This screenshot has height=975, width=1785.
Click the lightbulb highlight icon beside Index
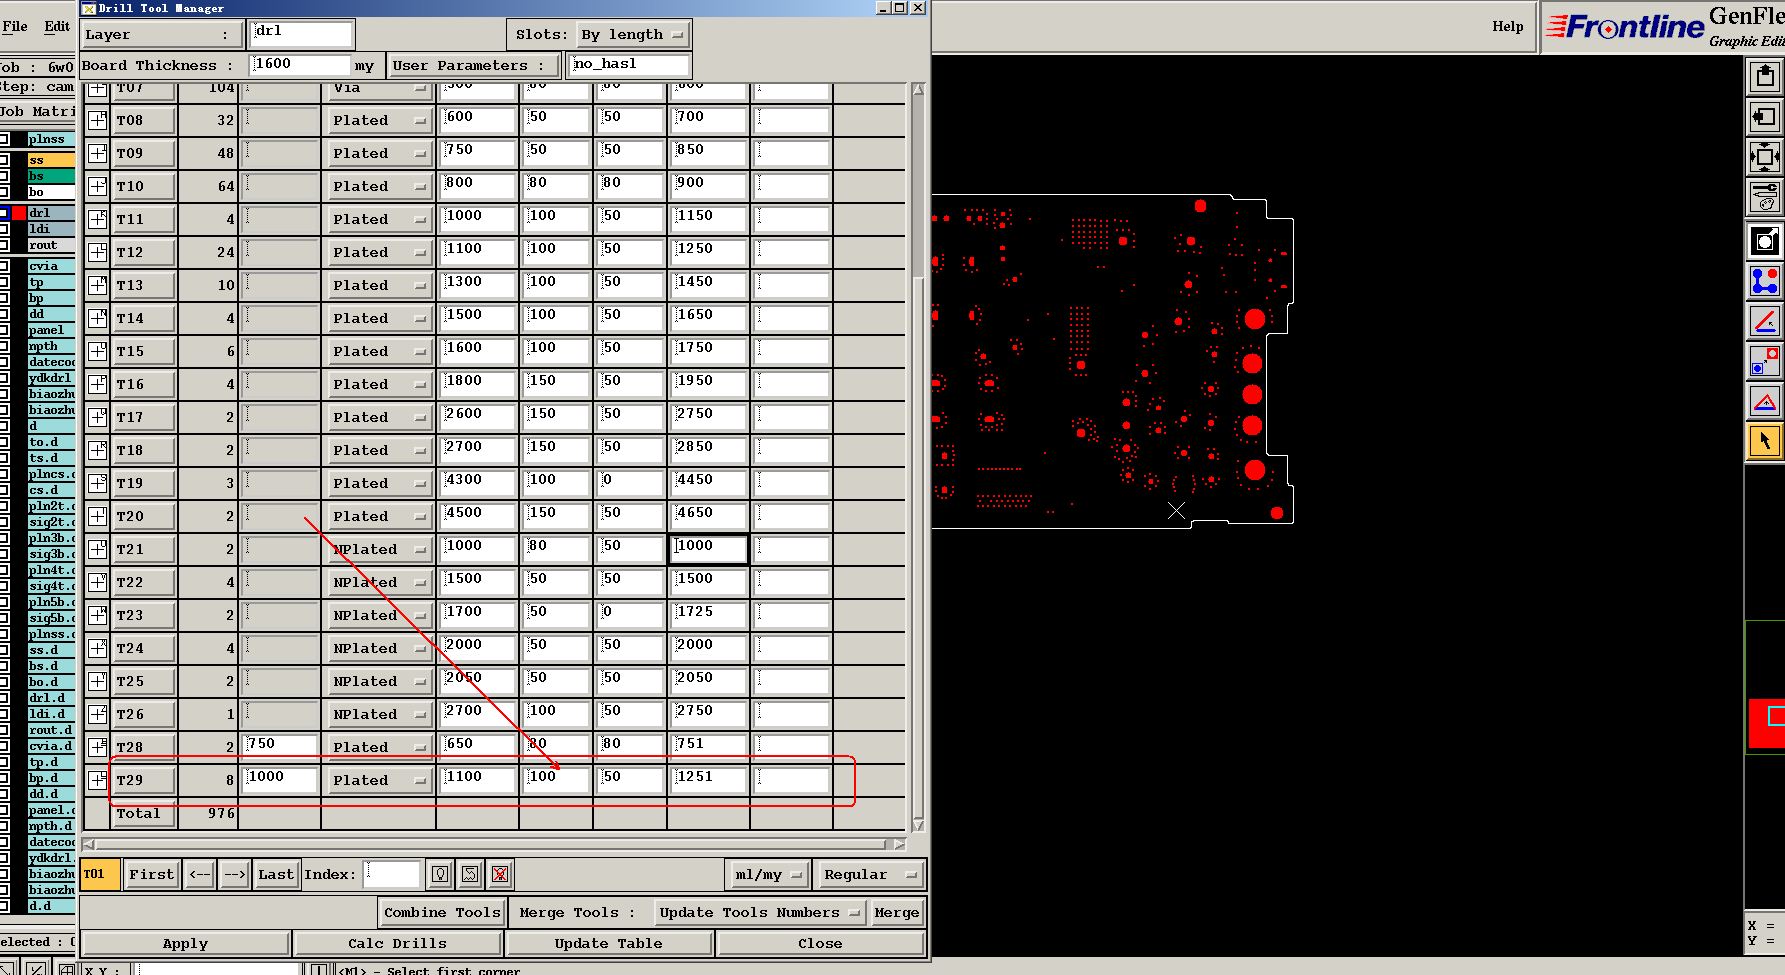pos(440,874)
